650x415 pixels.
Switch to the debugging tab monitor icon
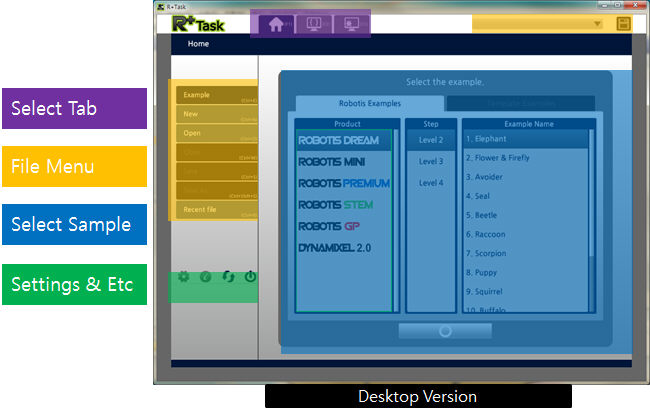pyautogui.click(x=352, y=24)
